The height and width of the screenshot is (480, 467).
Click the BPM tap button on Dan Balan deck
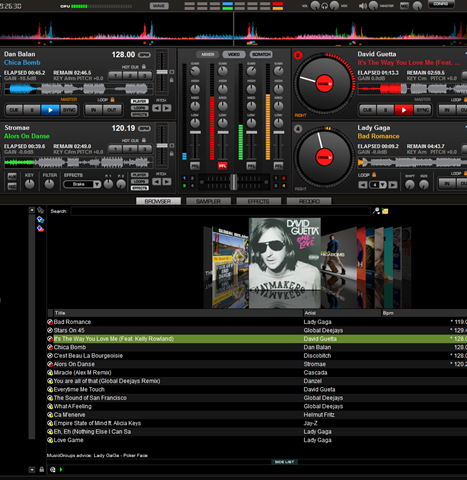tap(144, 55)
